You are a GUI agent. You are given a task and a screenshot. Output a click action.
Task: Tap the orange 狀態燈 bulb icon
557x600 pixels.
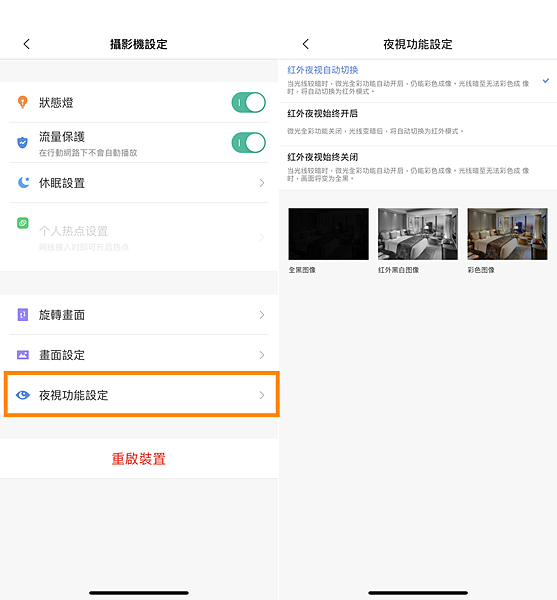coord(23,102)
